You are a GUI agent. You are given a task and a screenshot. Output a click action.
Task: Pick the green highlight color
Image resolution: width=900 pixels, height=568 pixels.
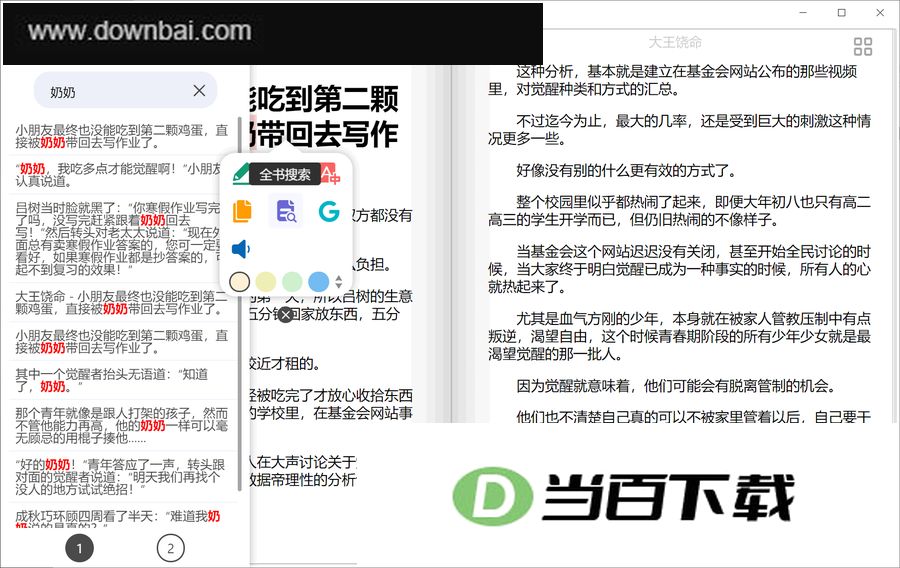click(x=292, y=282)
